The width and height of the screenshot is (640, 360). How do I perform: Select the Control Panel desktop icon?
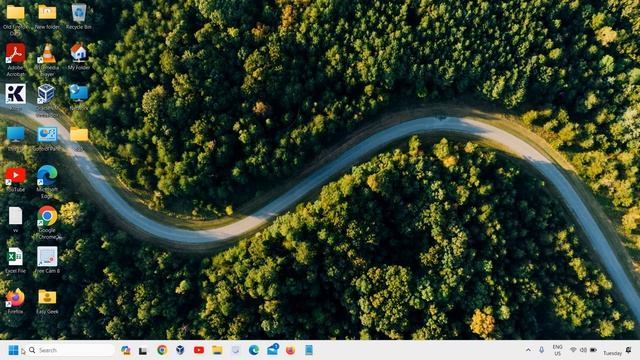click(x=47, y=139)
